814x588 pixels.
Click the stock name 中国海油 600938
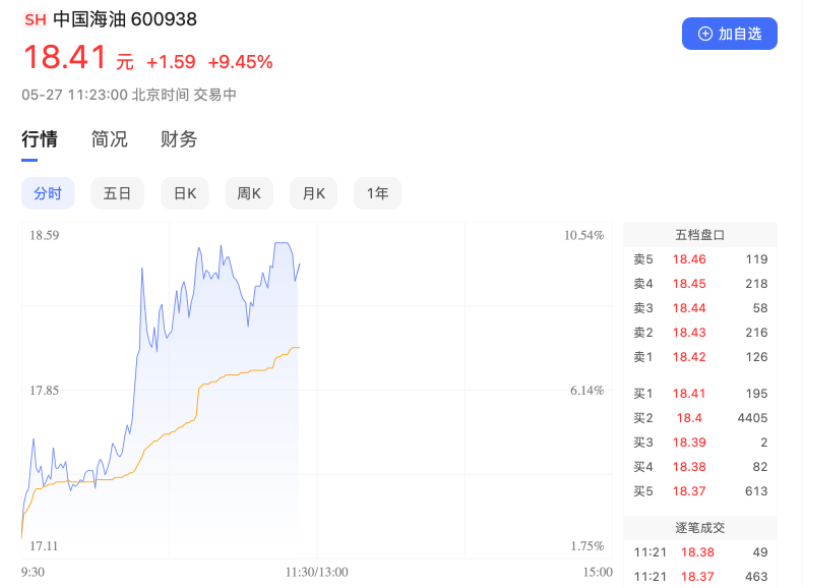tap(125, 20)
